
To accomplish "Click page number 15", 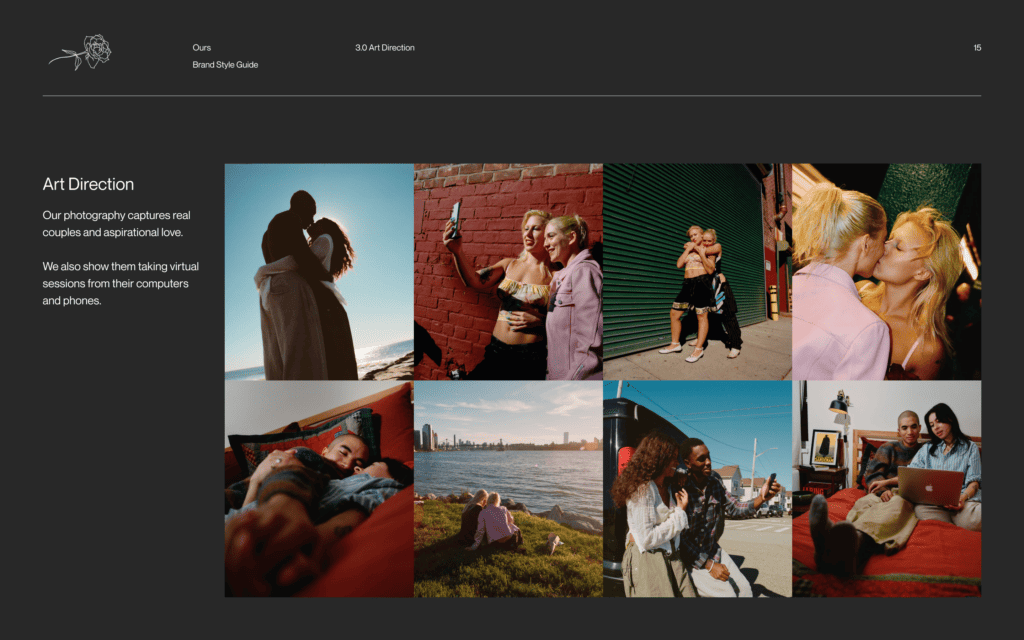I will pyautogui.click(x=977, y=48).
